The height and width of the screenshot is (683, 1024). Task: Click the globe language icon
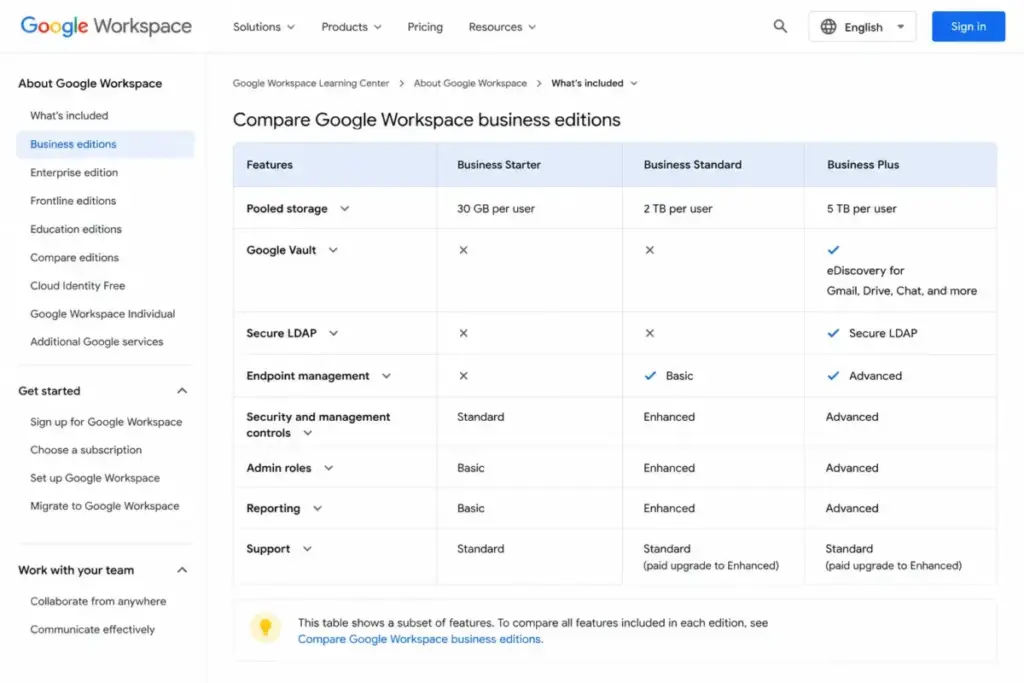[x=828, y=27]
